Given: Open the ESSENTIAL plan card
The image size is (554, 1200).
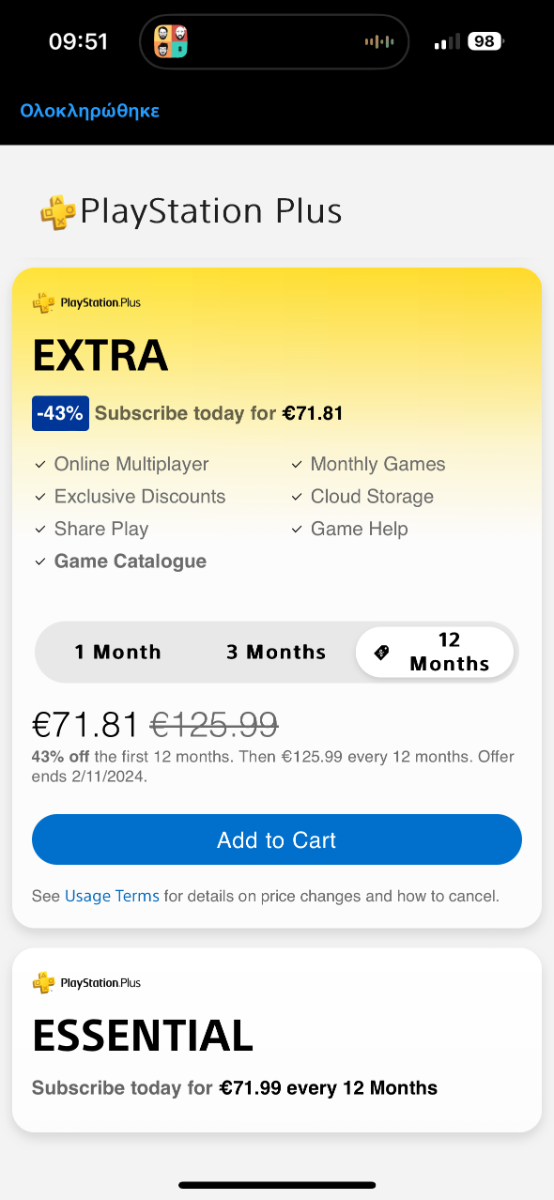Looking at the screenshot, I should 277,1040.
